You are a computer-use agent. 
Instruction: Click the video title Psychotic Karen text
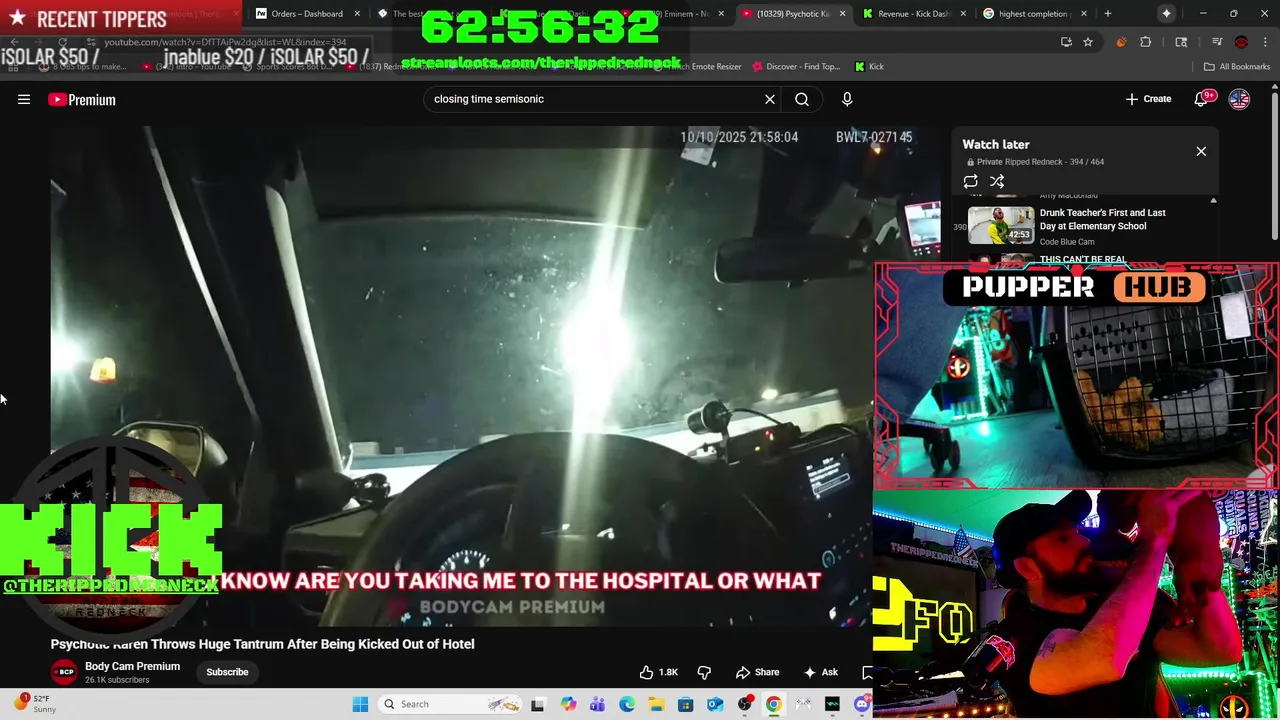click(x=262, y=644)
